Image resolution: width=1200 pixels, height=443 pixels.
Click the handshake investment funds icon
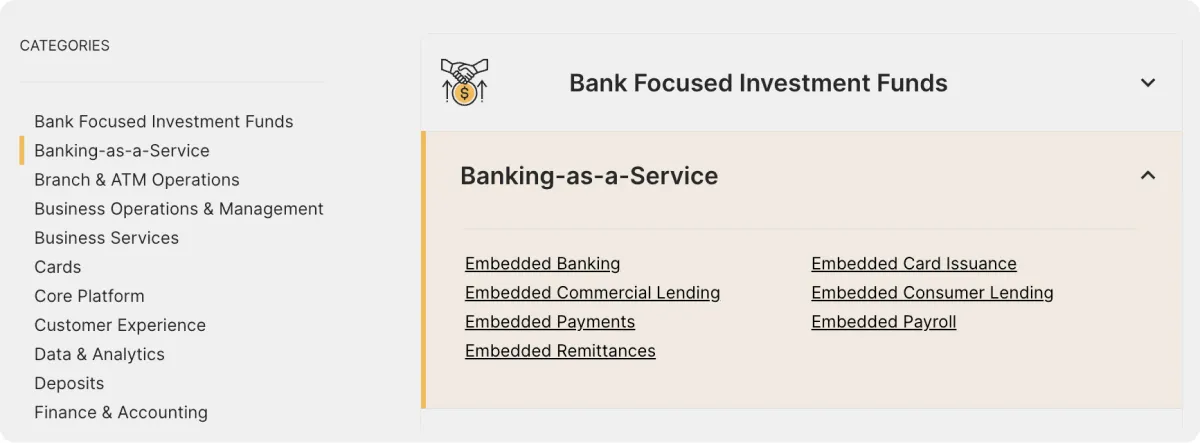click(464, 82)
